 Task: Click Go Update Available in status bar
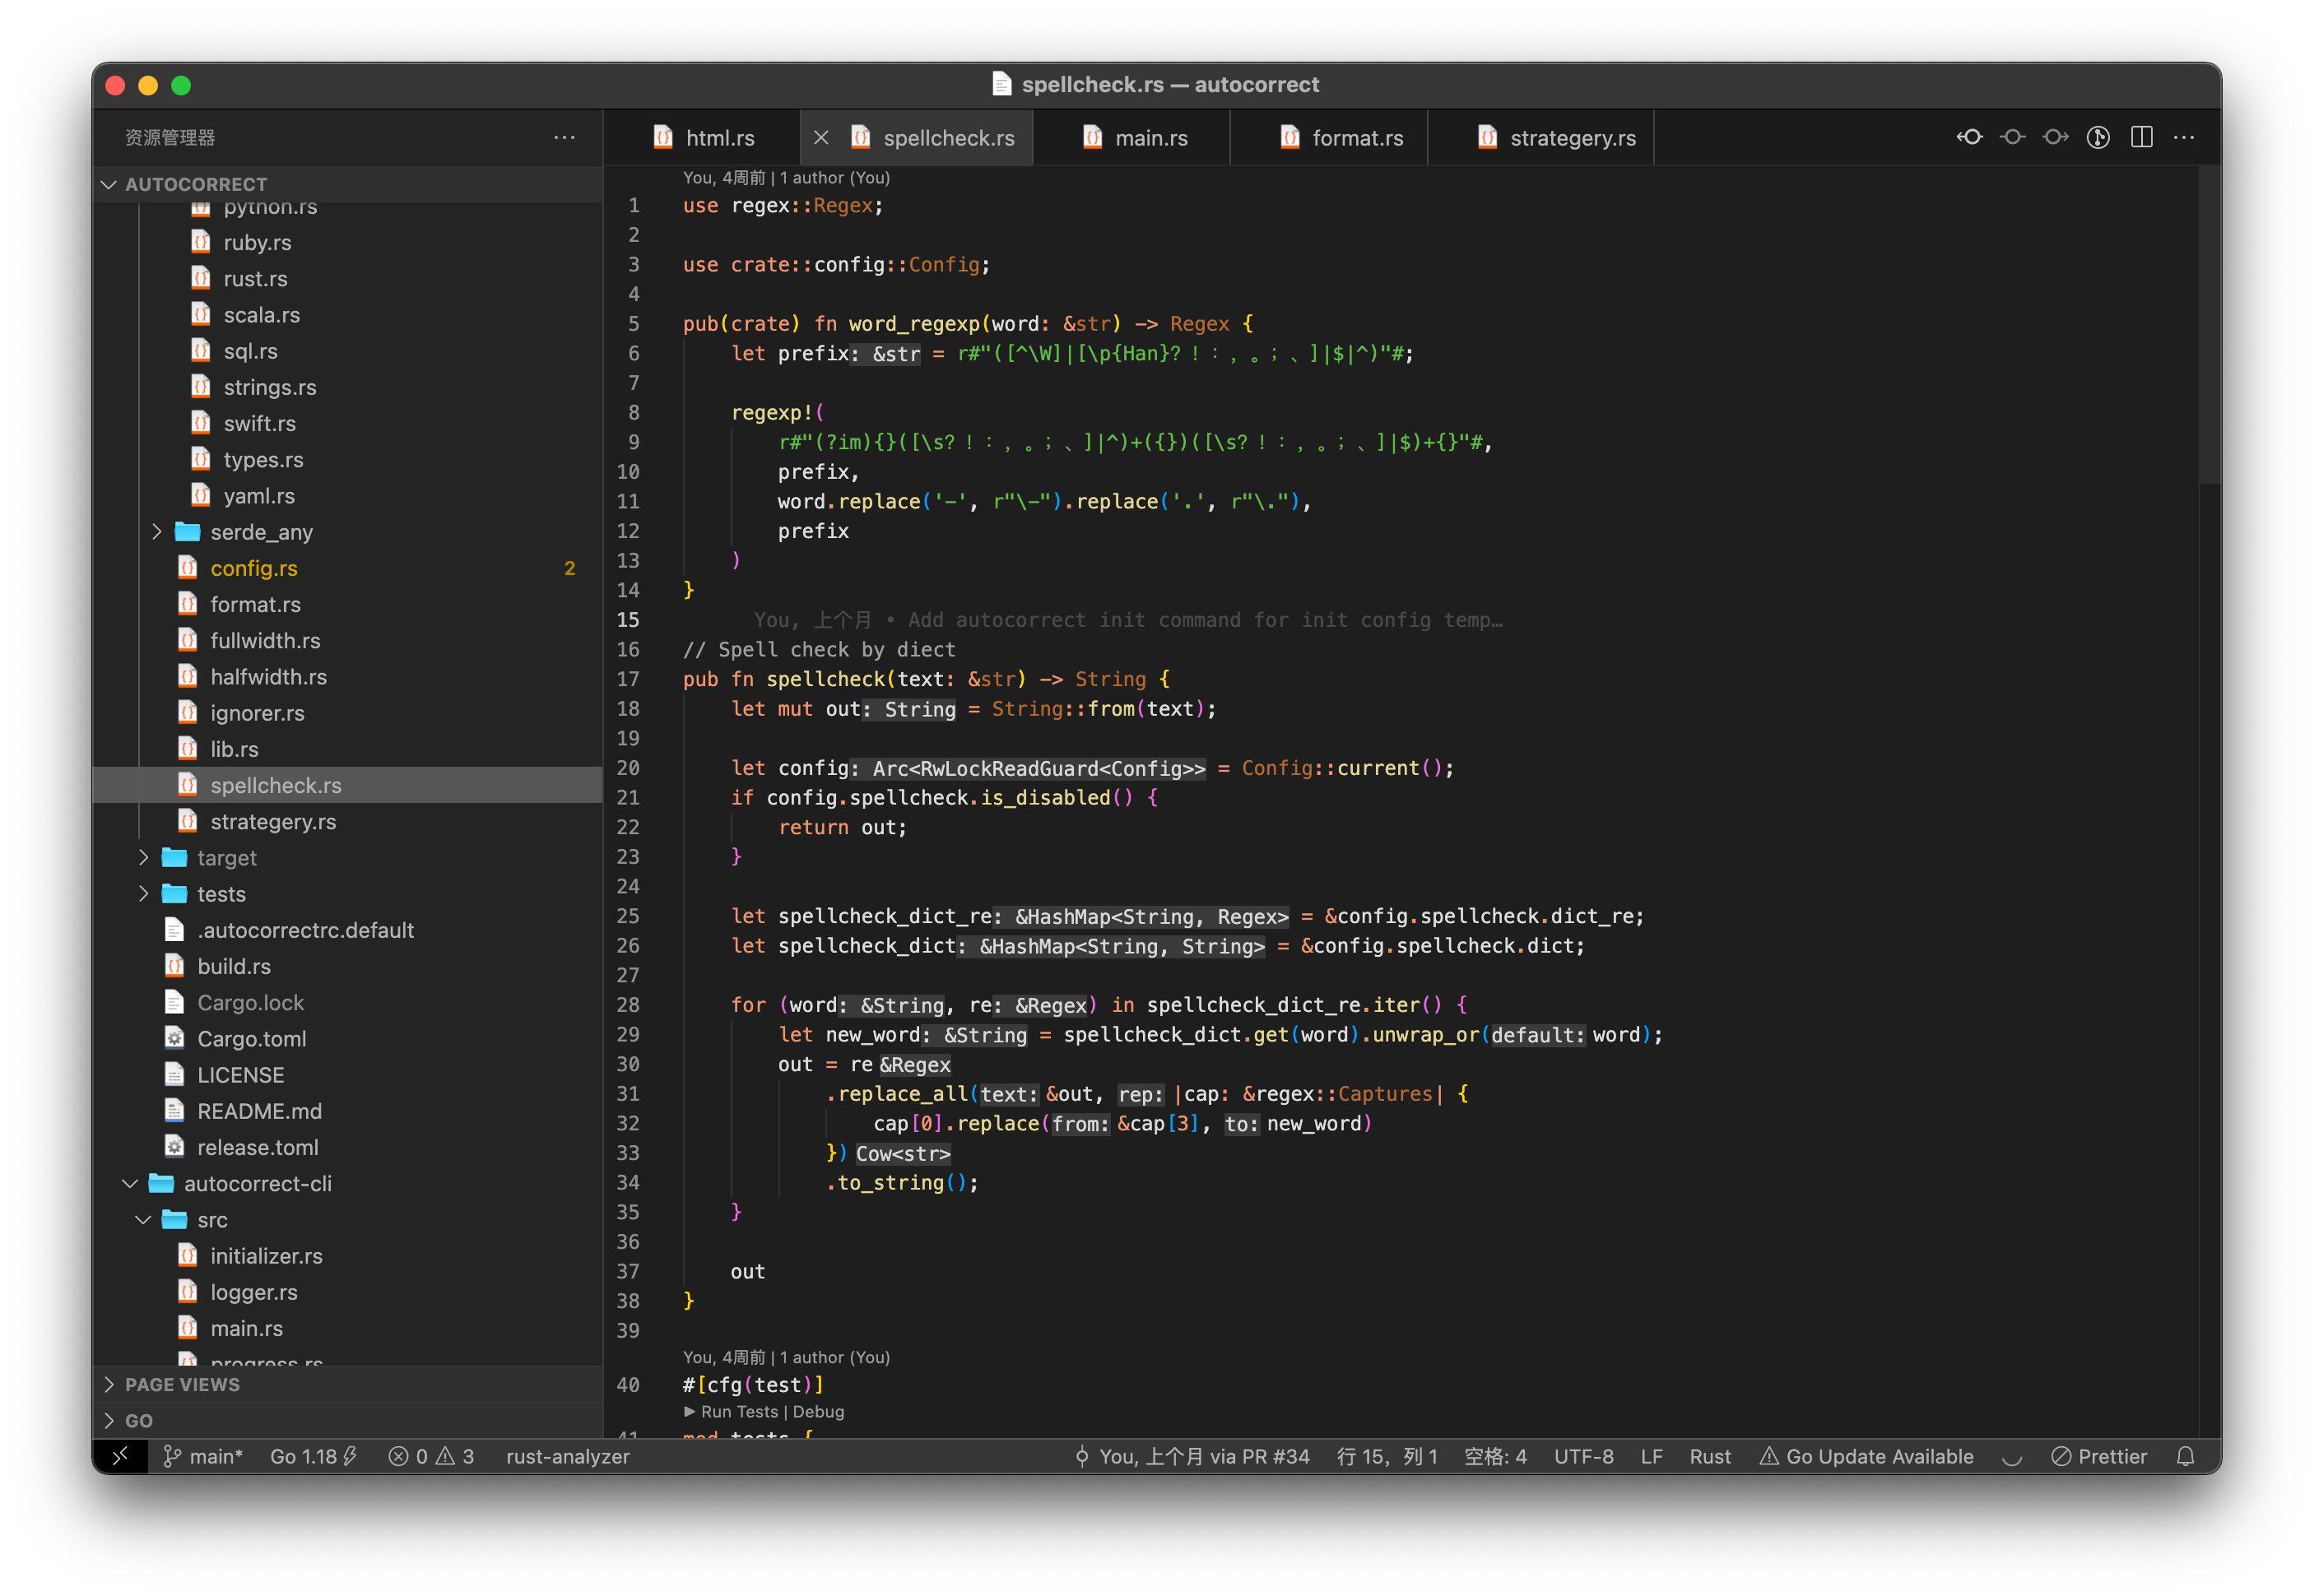(1878, 1456)
